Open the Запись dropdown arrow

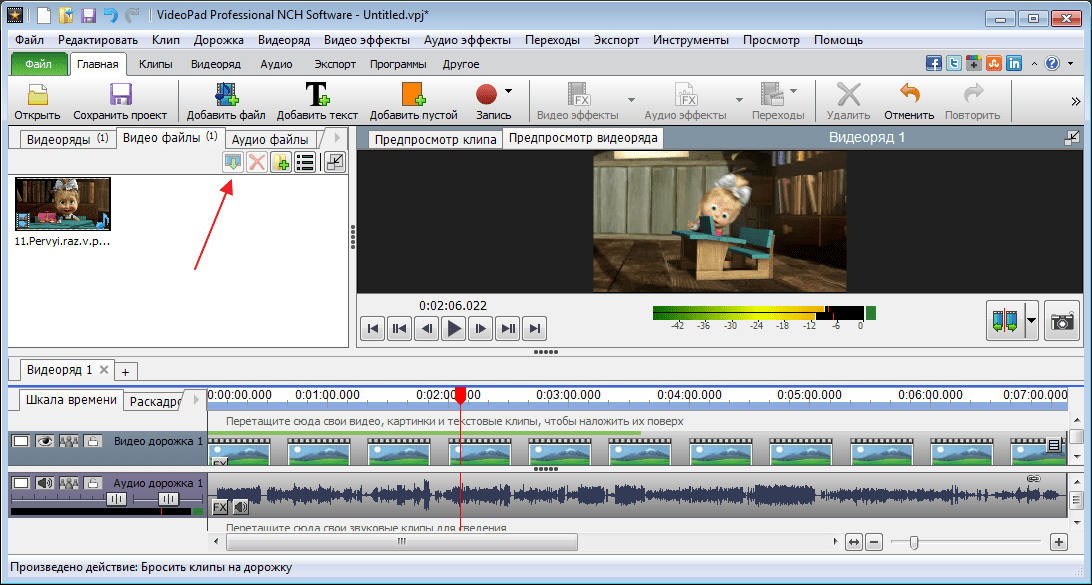508,91
